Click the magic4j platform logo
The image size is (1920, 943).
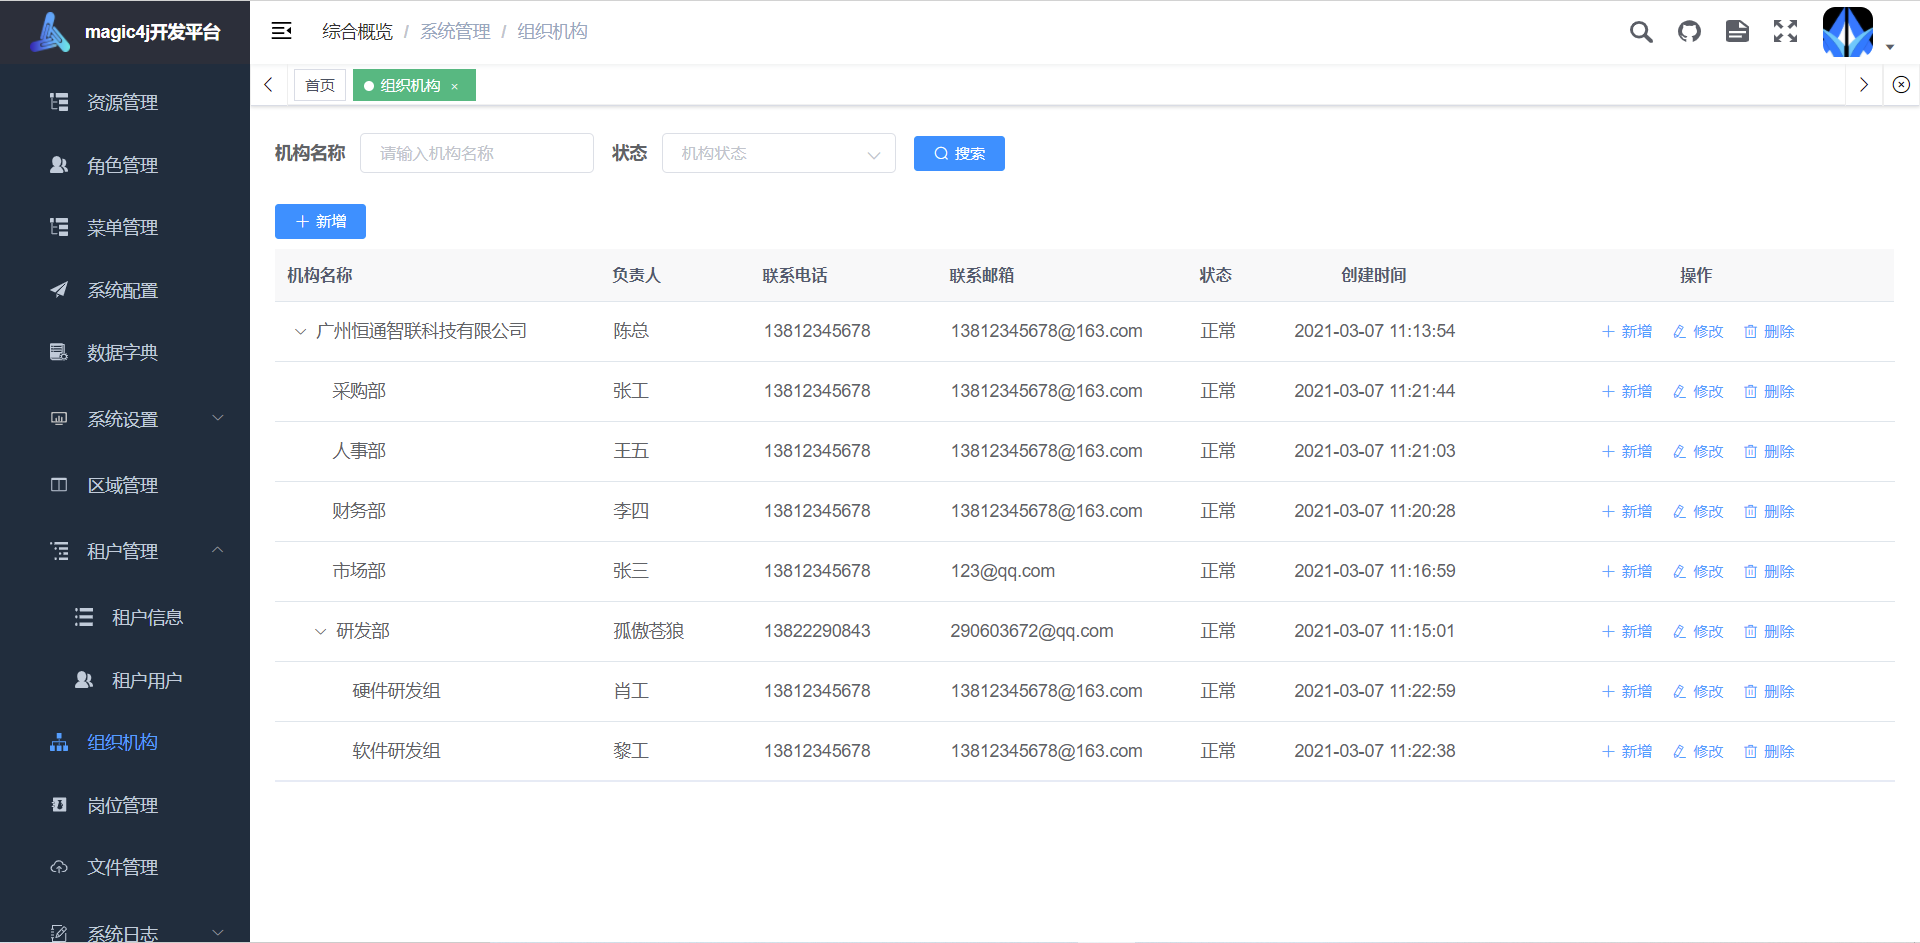pos(50,32)
